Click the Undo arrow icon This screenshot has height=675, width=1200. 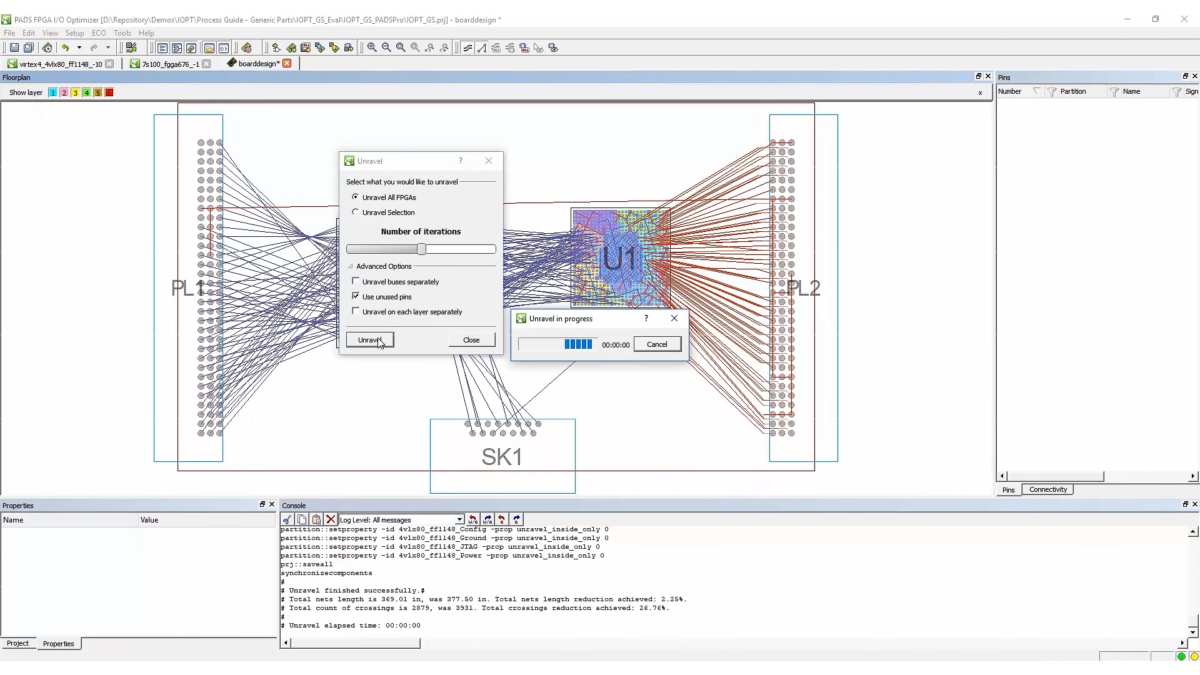(65, 48)
